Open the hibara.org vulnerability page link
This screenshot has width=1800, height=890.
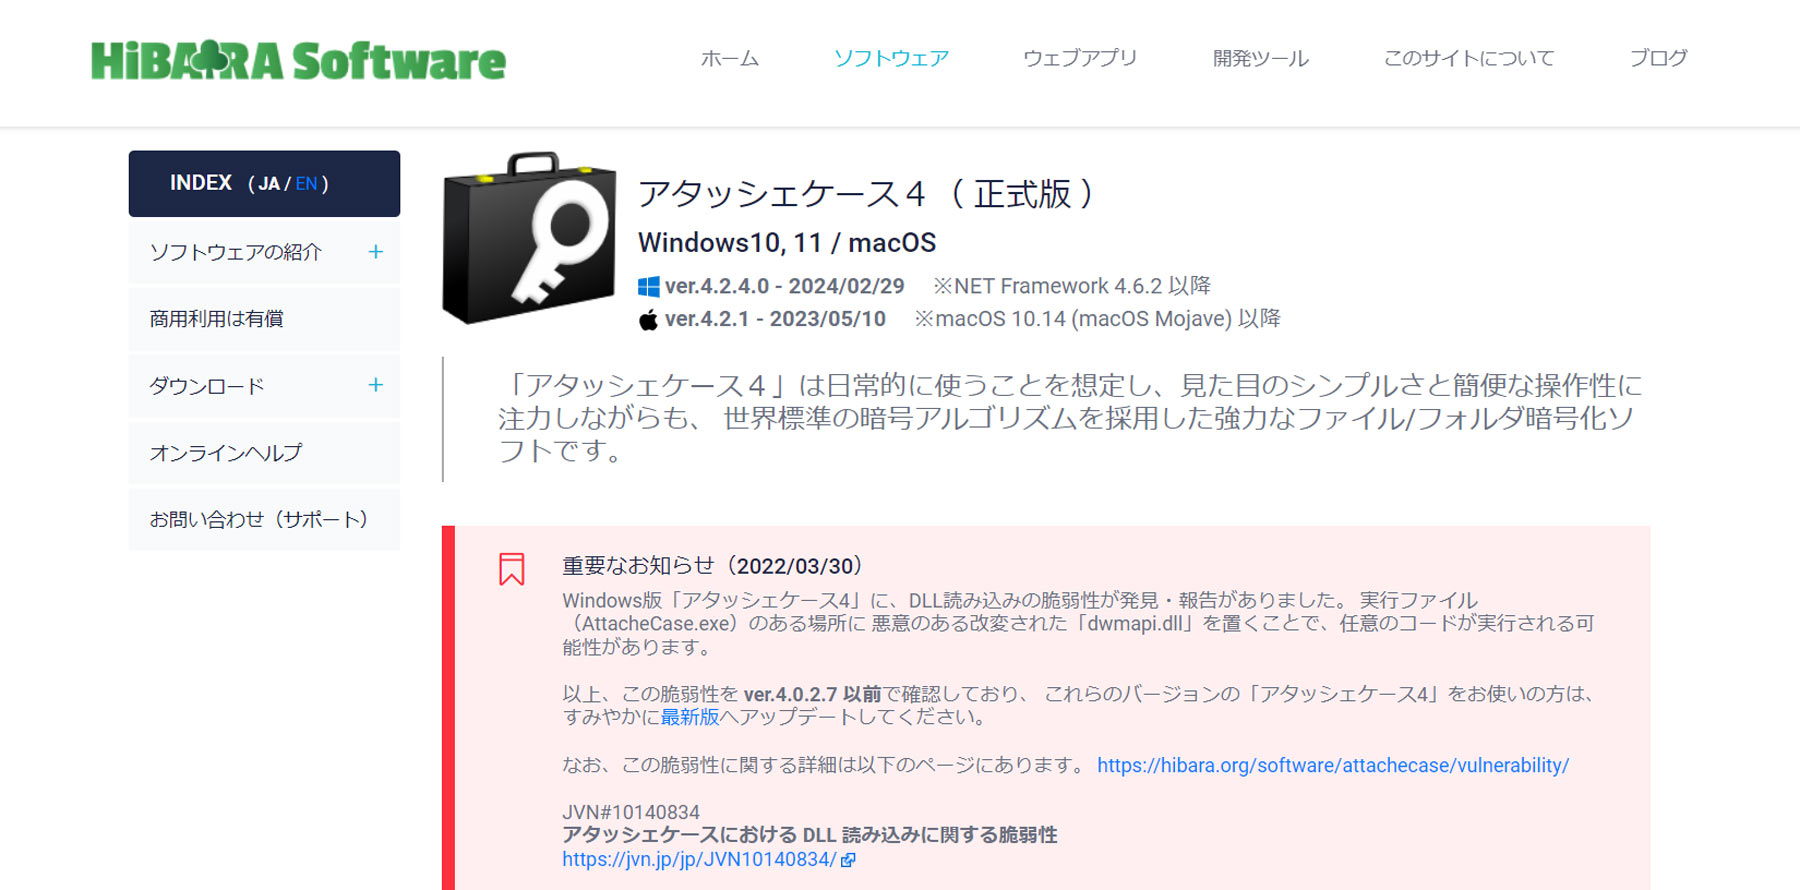[x=1333, y=765]
